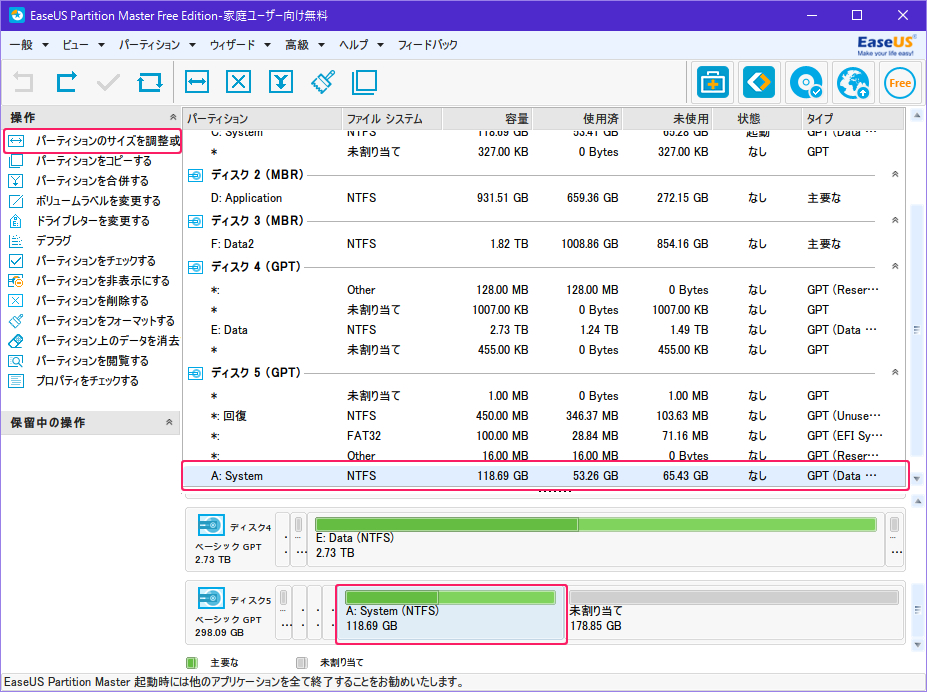Click the drive letter icon beside ドライブレターを変更する
This screenshot has width=927, height=692.
click(x=16, y=221)
